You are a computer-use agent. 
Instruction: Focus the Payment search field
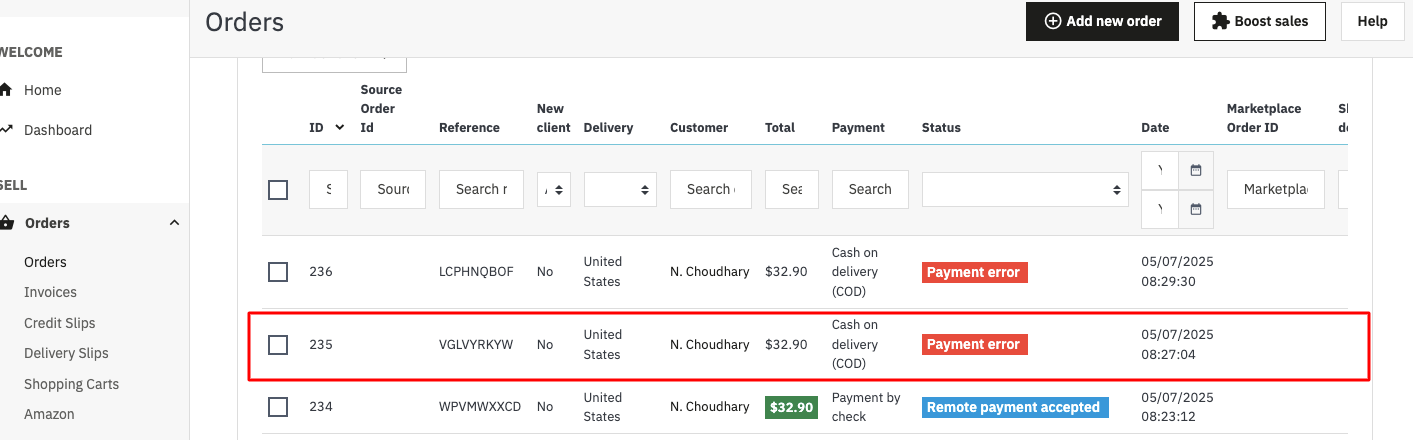[870, 189]
